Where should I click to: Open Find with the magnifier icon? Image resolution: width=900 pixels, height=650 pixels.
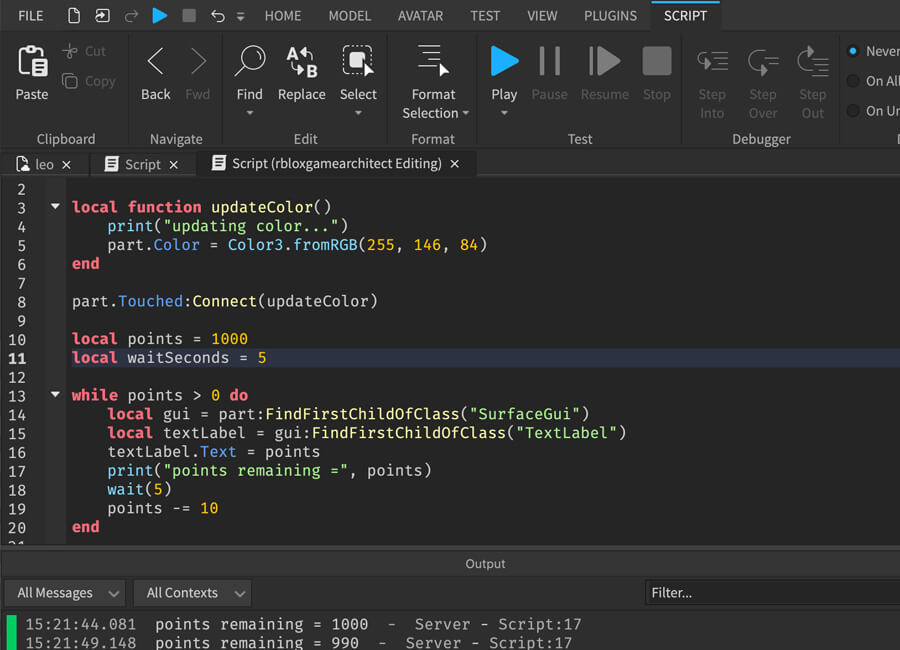pyautogui.click(x=250, y=61)
